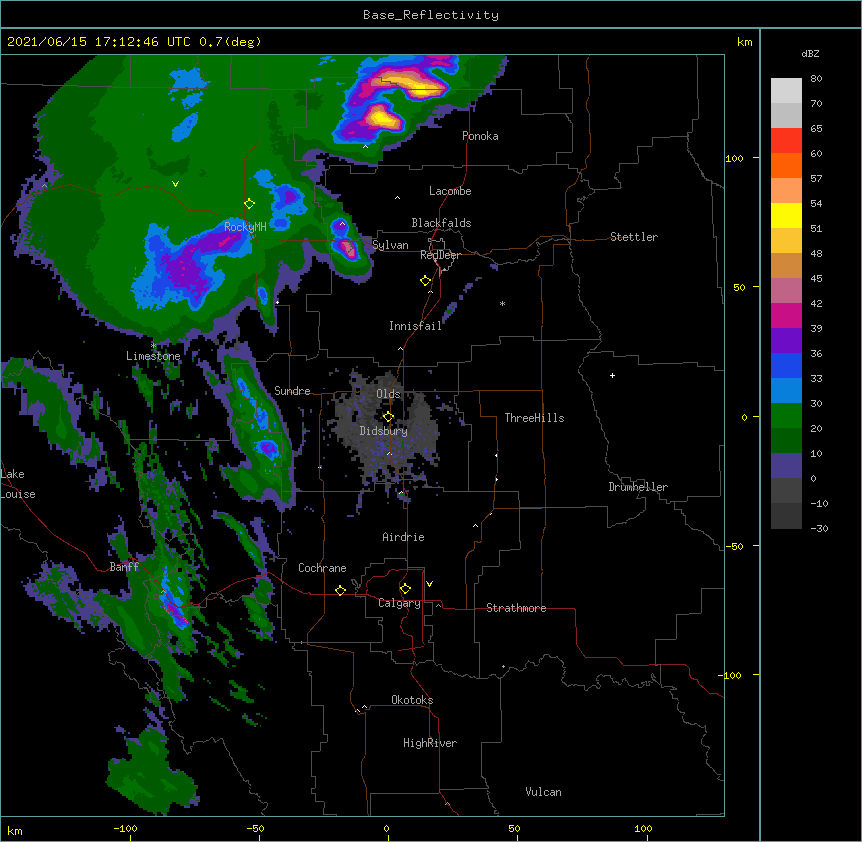This screenshot has height=842, width=862.
Task: Click the Sylvan label
Action: [390, 245]
